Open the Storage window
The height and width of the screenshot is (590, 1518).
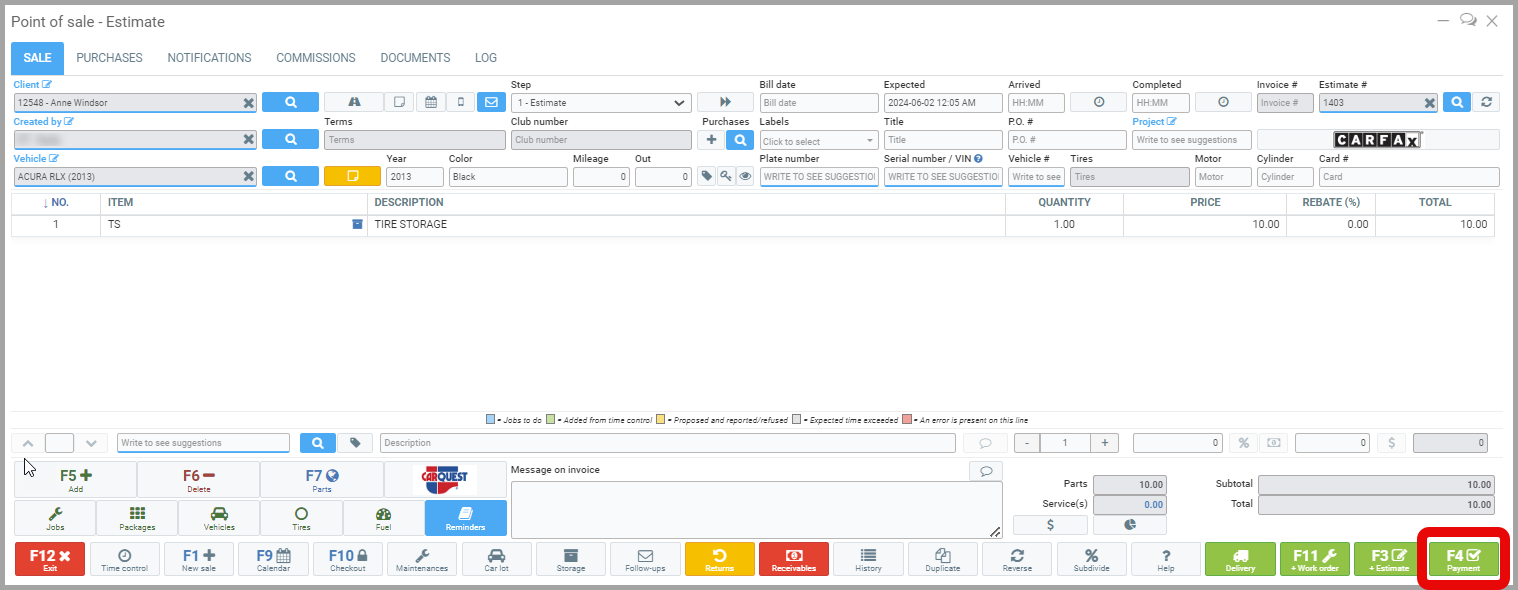click(571, 559)
